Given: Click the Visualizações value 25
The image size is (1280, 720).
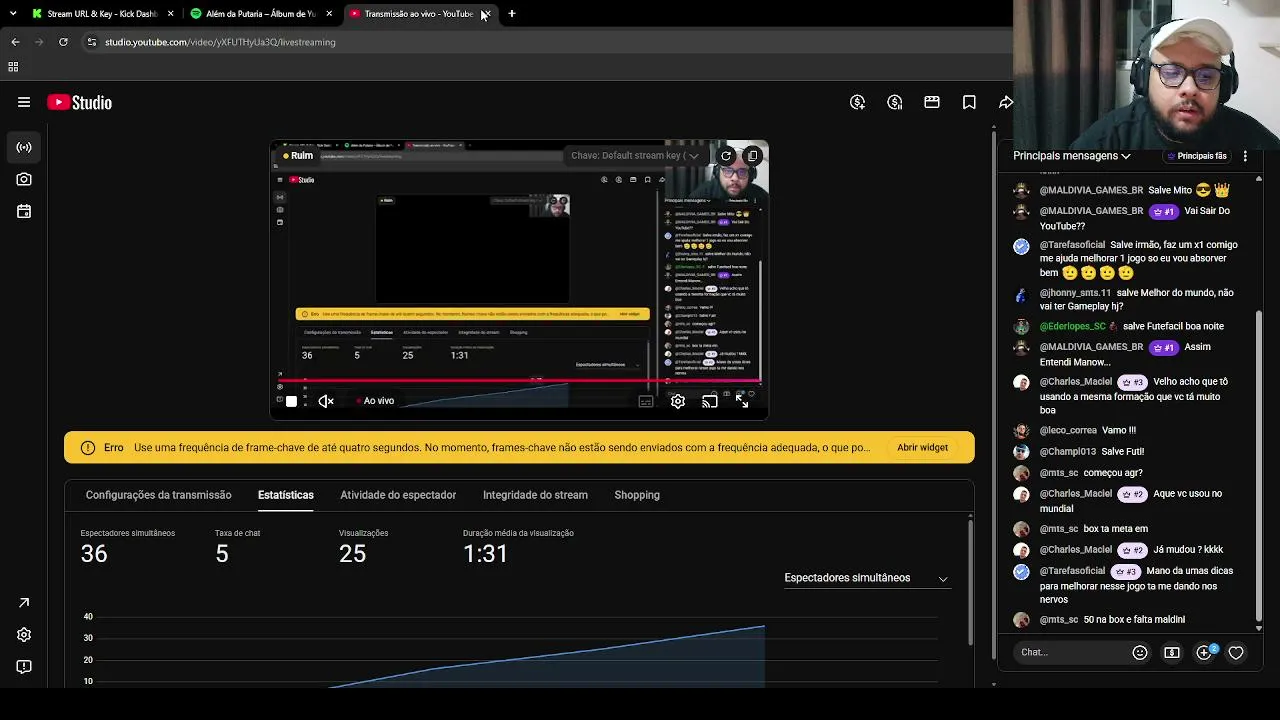Looking at the screenshot, I should click(353, 554).
